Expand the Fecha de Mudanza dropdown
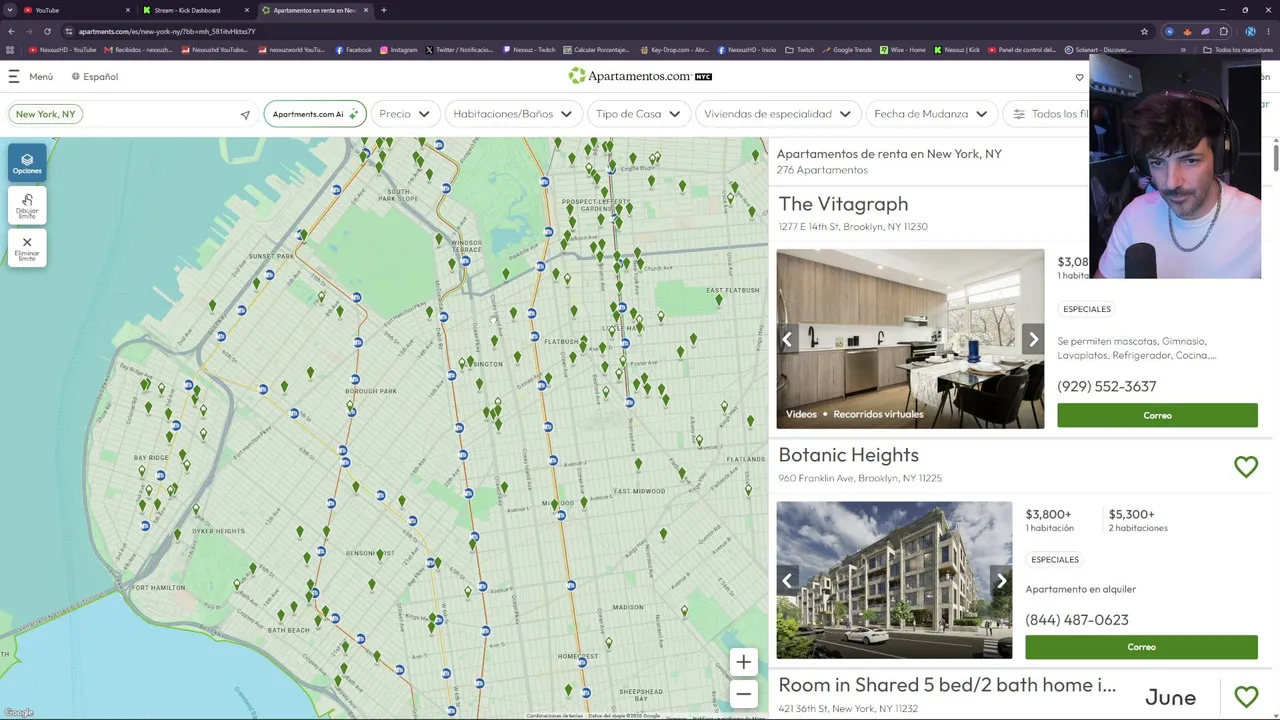Viewport: 1280px width, 720px height. [930, 114]
